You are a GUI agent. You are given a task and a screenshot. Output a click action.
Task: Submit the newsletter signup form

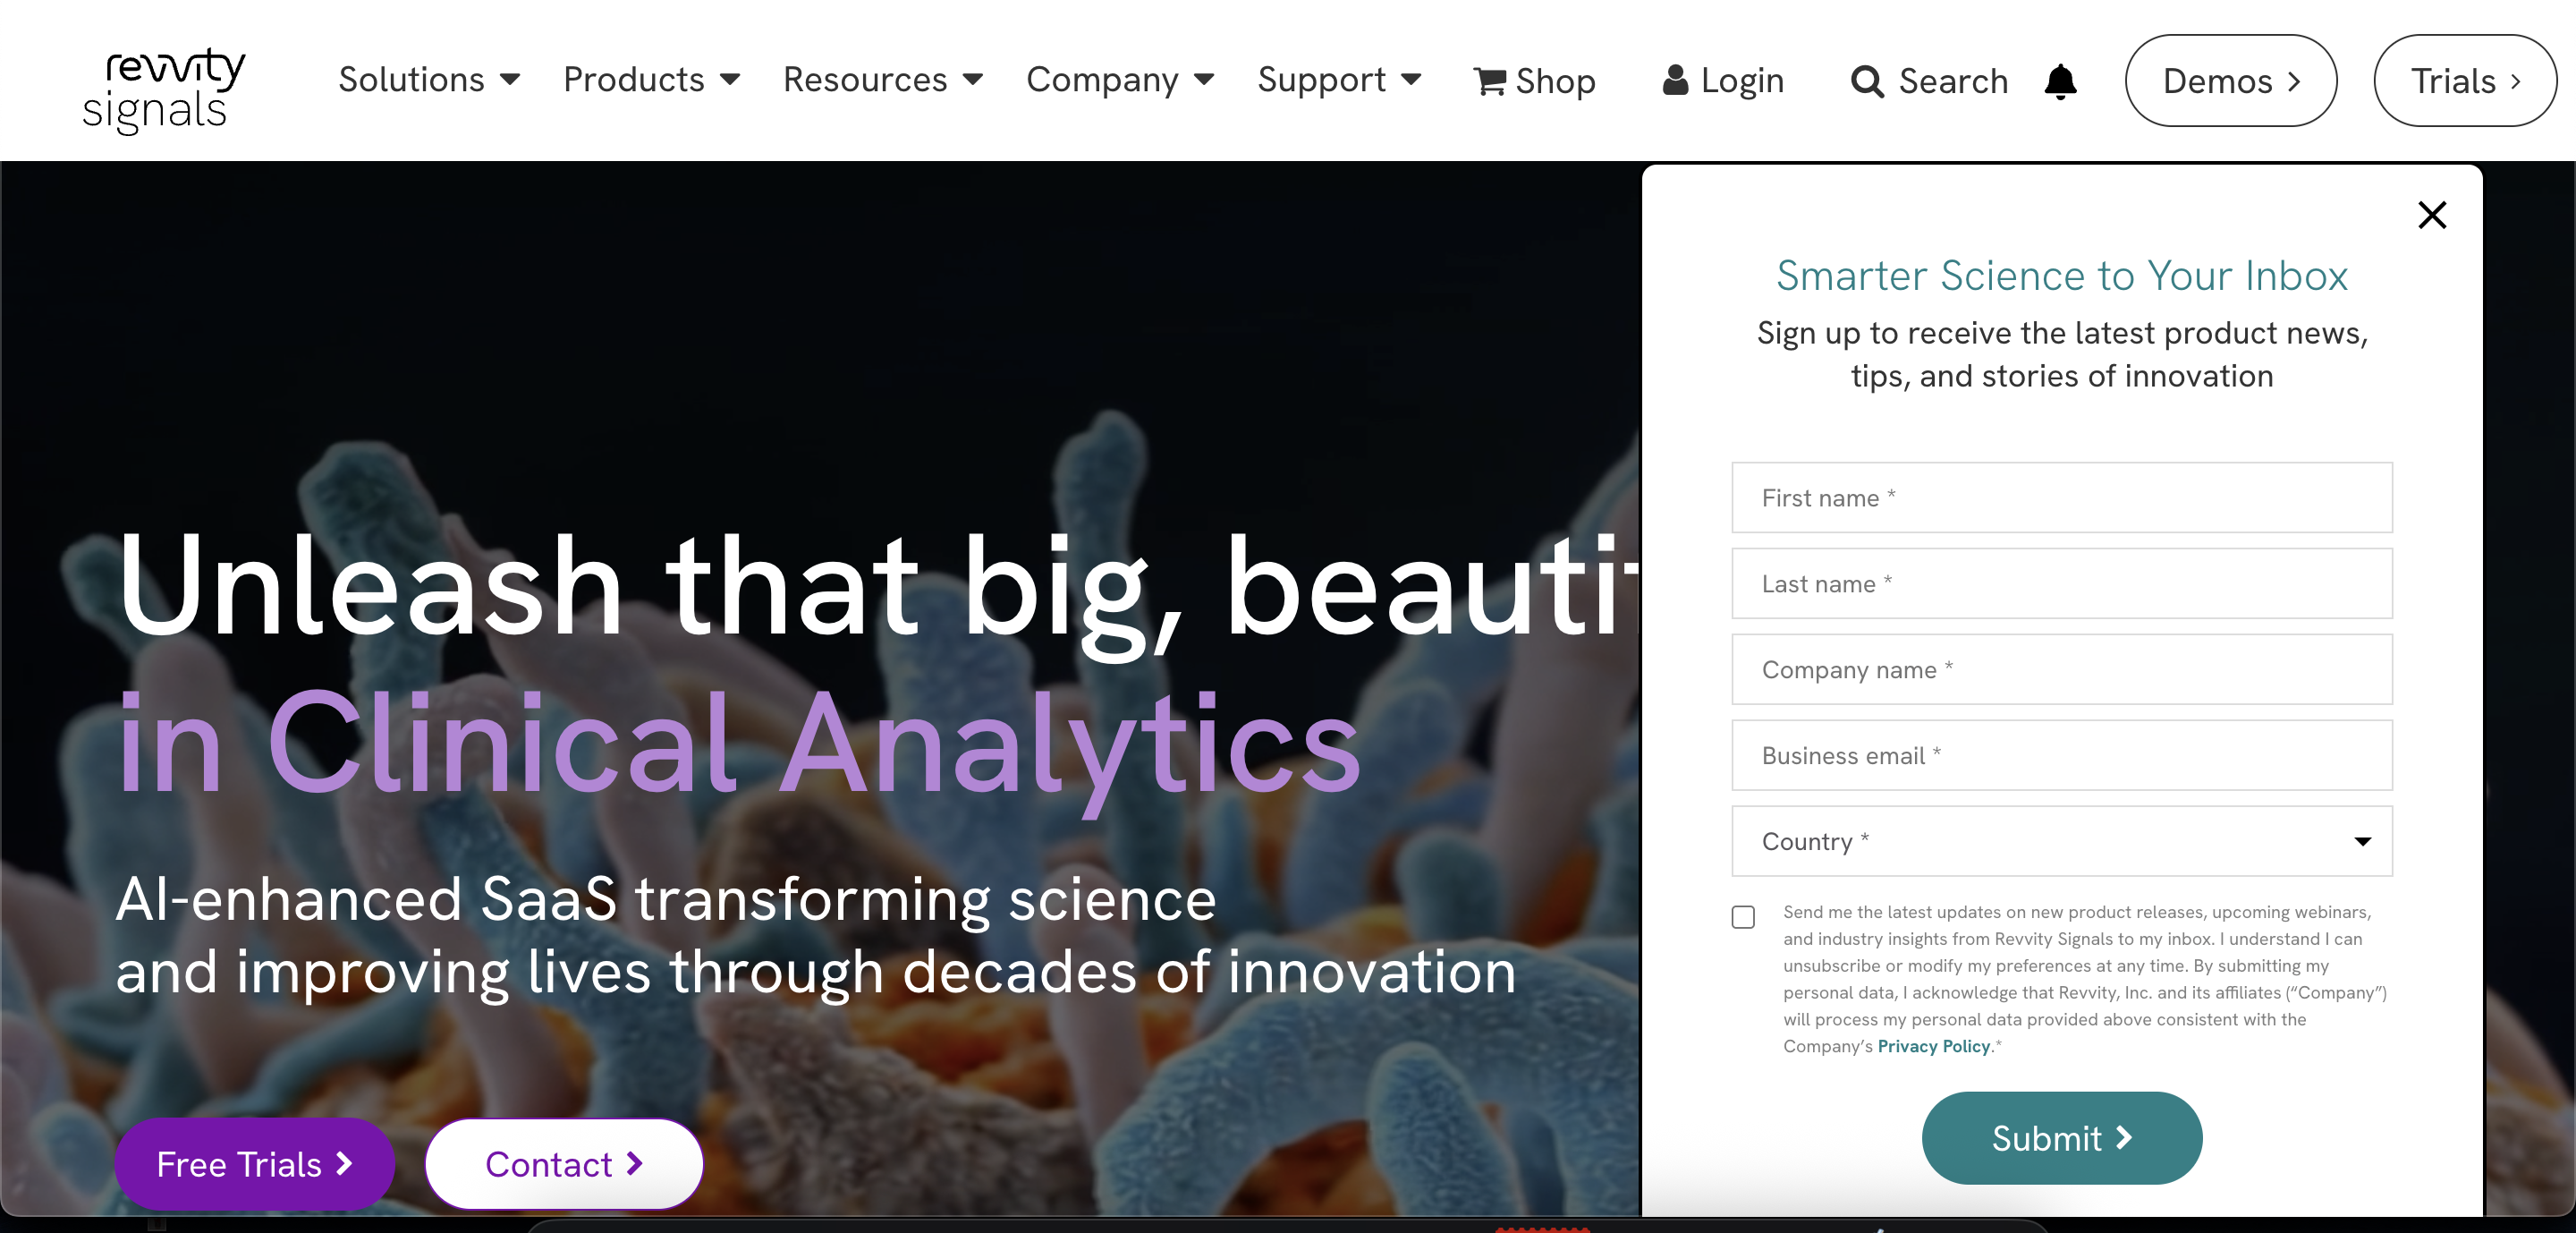coord(2061,1138)
